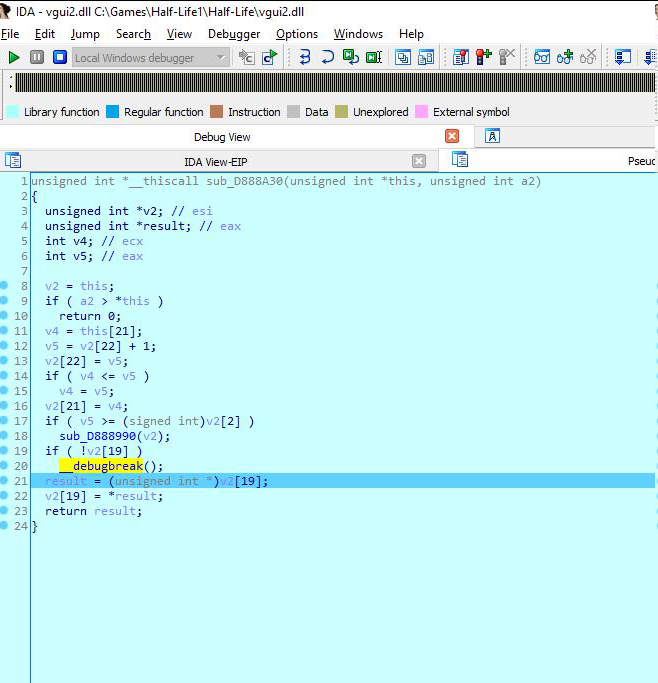Image resolution: width=658 pixels, height=683 pixels.
Task: Step over with the blue curved arrow icon
Action: point(327,57)
